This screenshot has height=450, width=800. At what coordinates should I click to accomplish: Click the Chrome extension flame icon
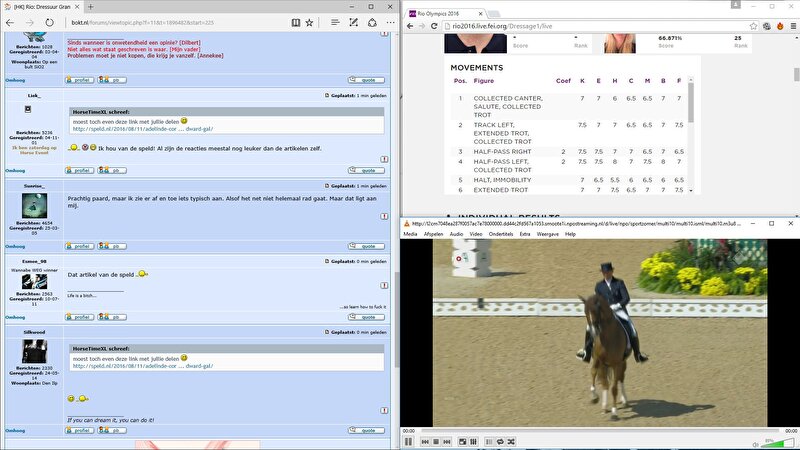780,26
